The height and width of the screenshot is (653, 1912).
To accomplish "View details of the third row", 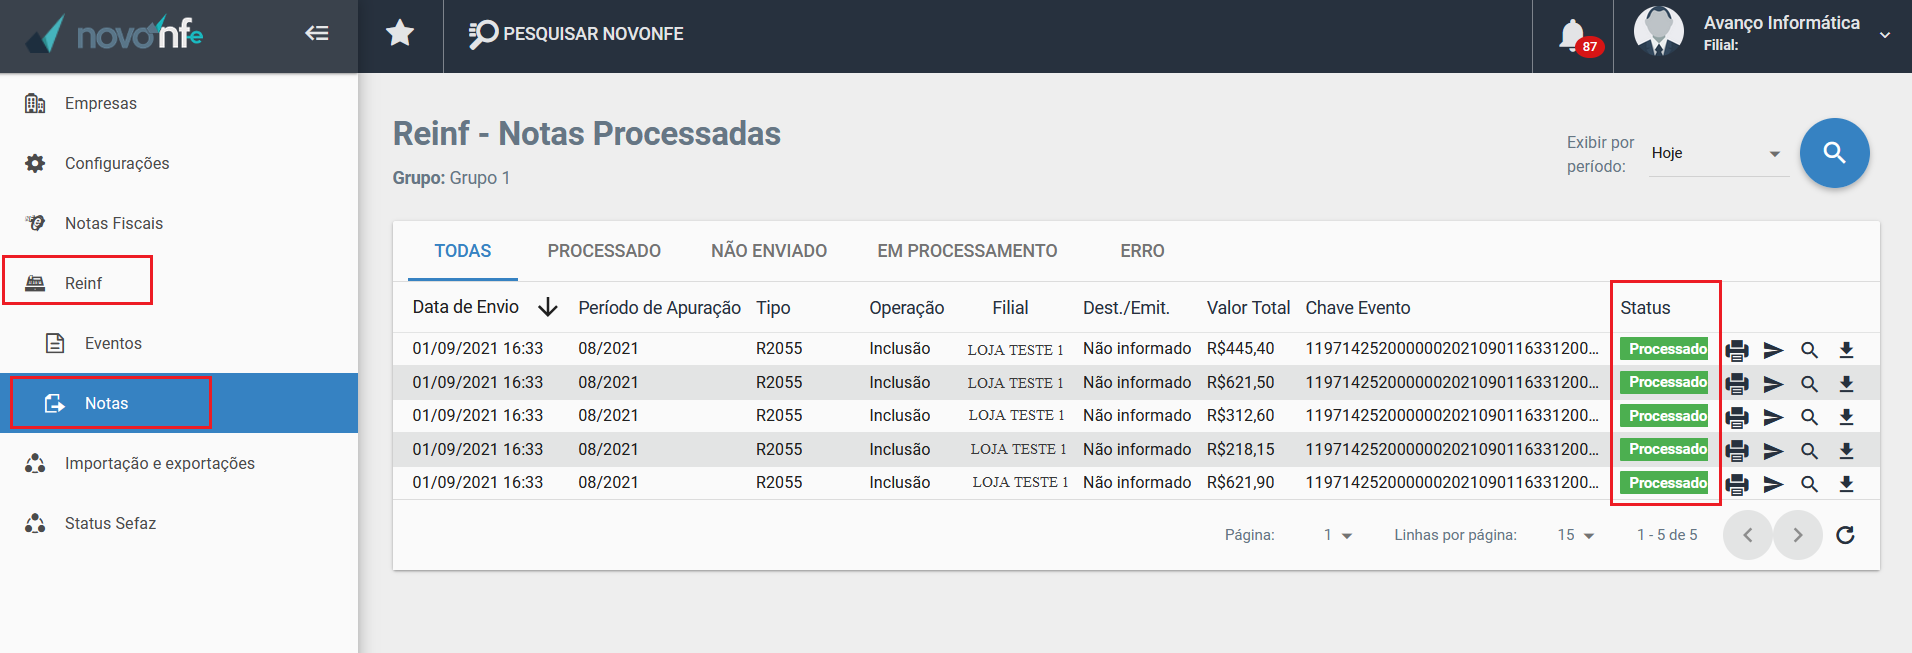I will 1809,417.
